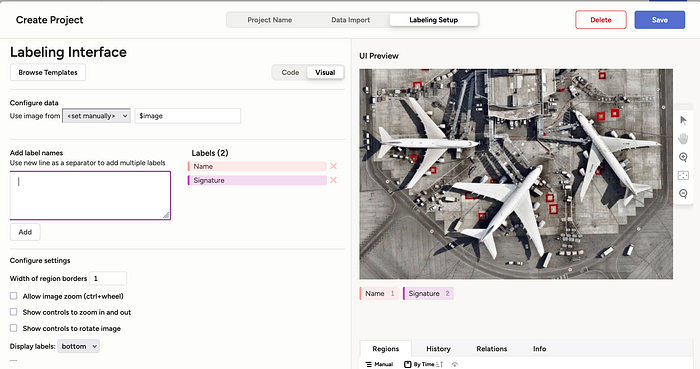This screenshot has height=369, width=700.
Task: Open Browse Templates
Action: click(x=48, y=72)
